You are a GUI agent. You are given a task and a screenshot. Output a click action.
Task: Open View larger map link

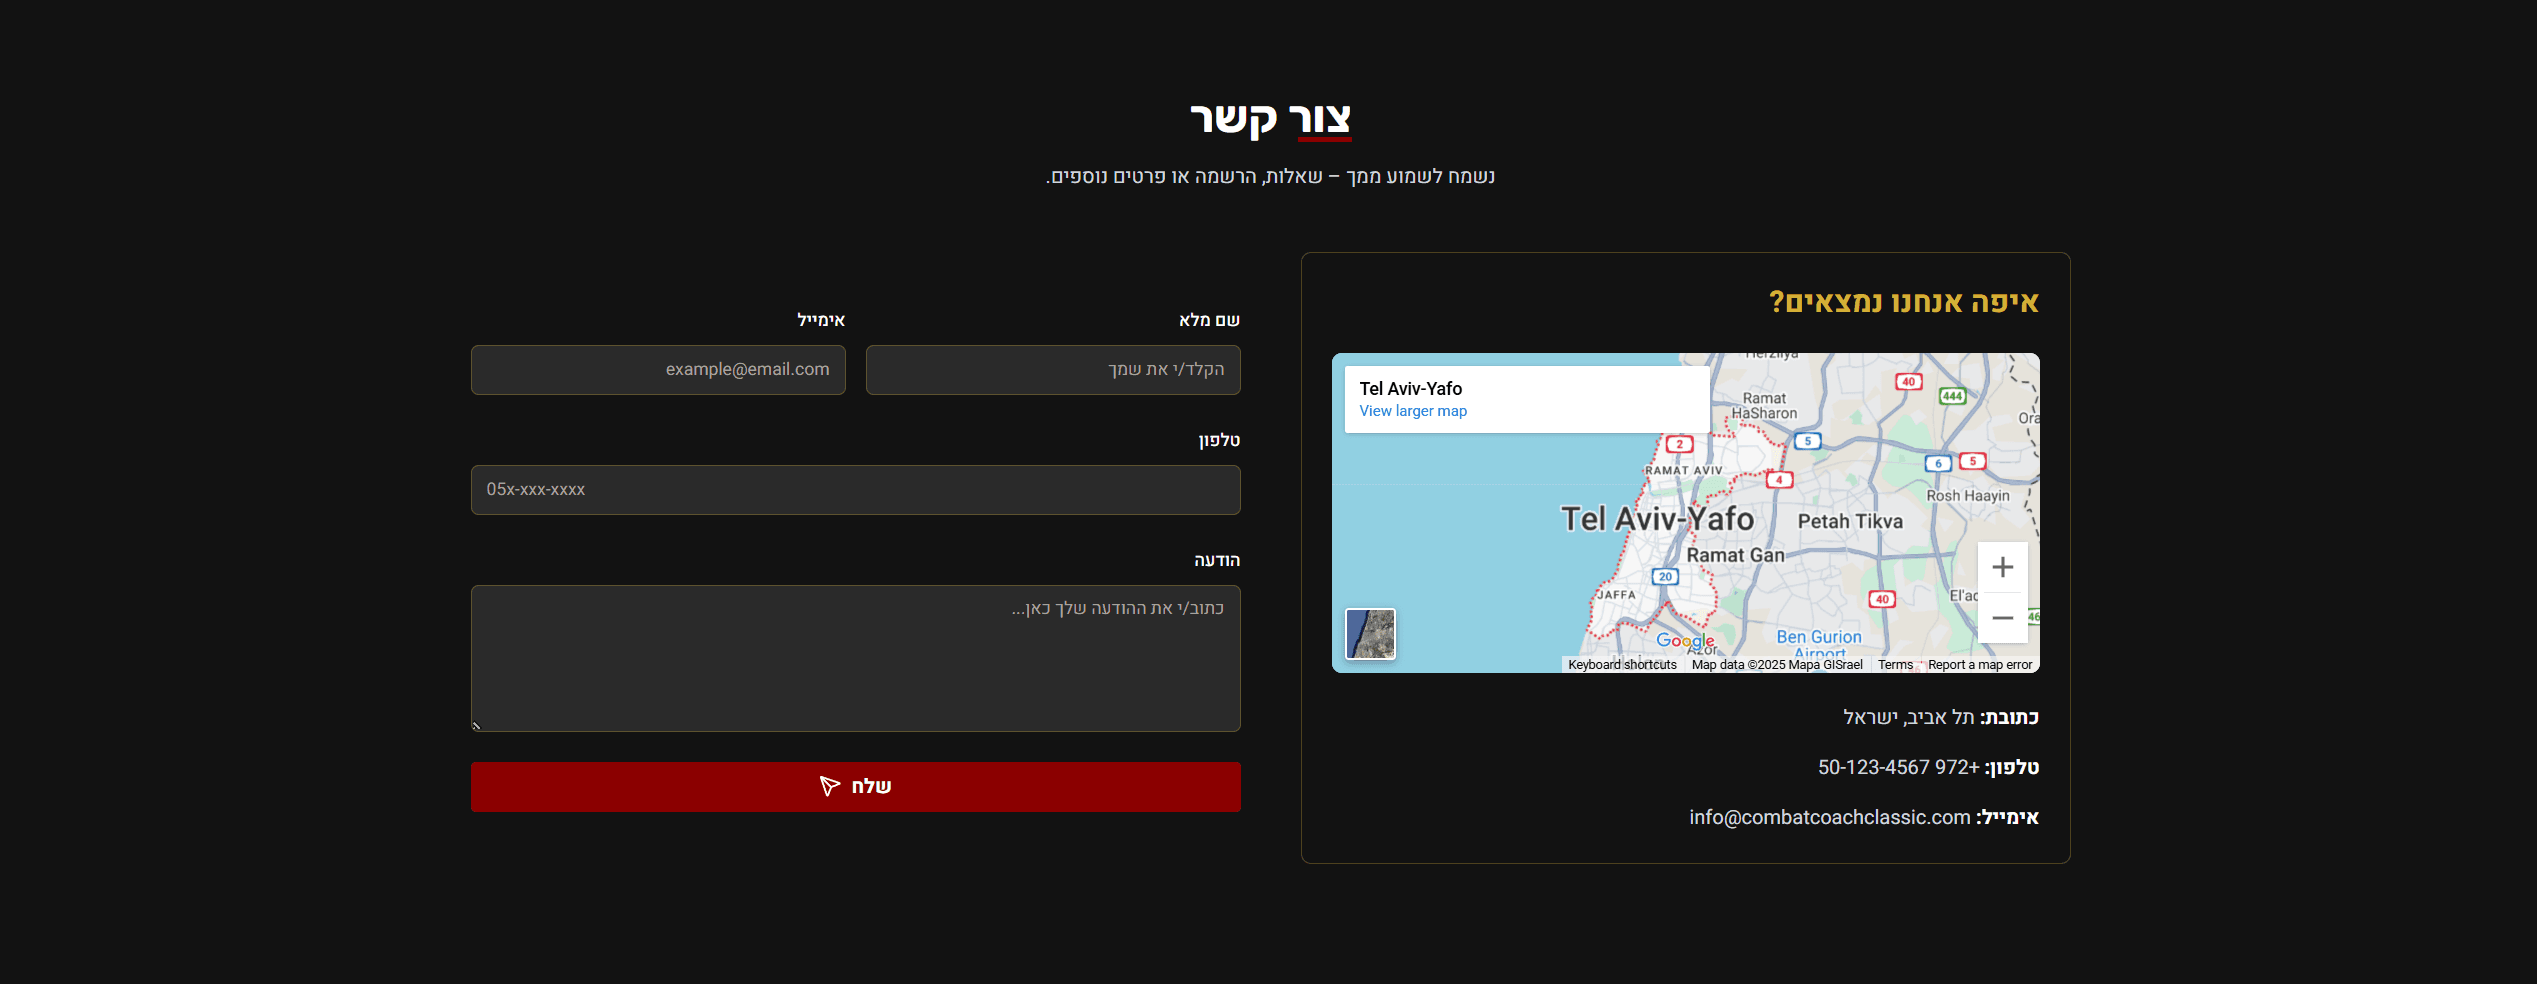coord(1413,411)
